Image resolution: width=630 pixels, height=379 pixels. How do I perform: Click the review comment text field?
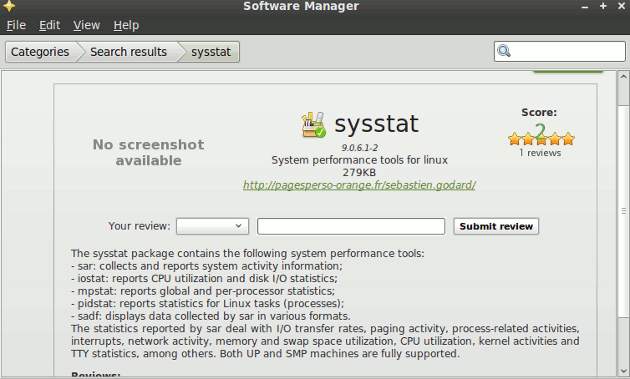click(x=351, y=226)
